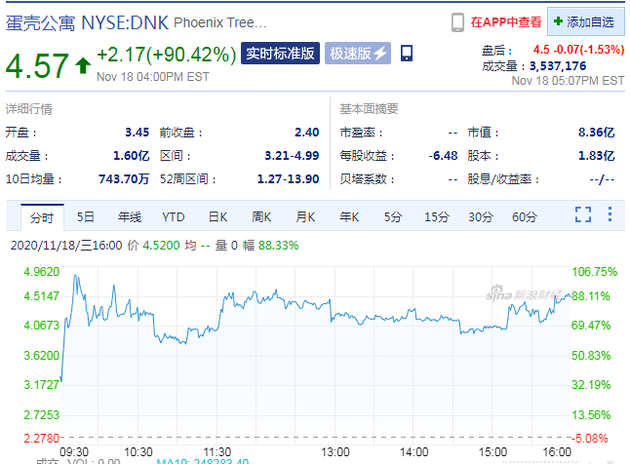
Task: Click the volume value 1.60亿
Action: 131,155
